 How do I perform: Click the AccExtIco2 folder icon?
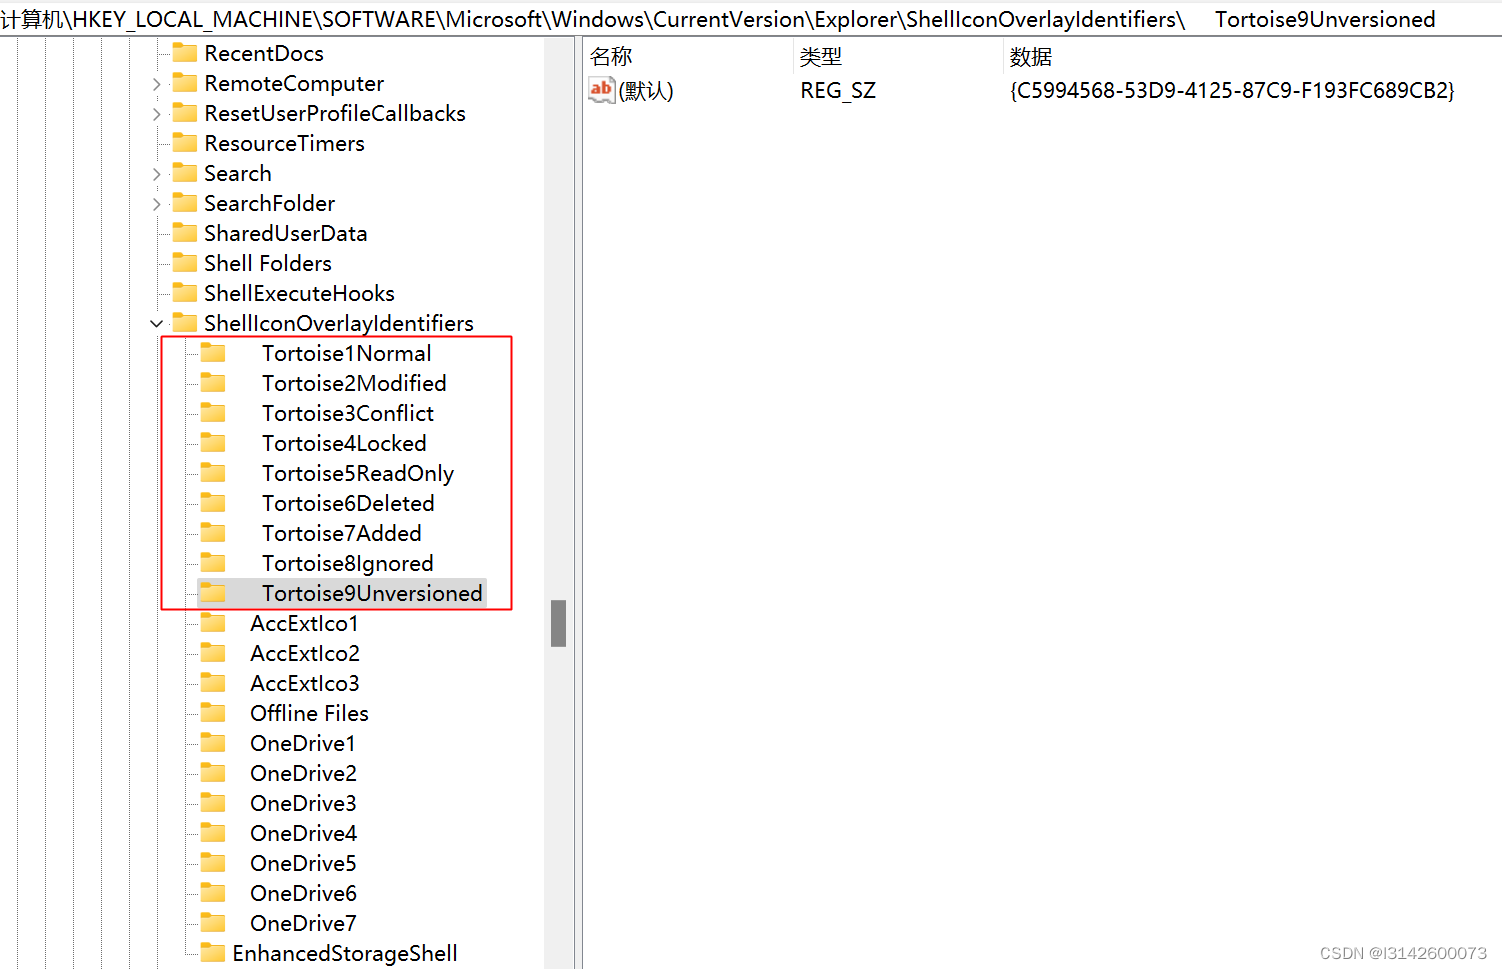click(213, 652)
